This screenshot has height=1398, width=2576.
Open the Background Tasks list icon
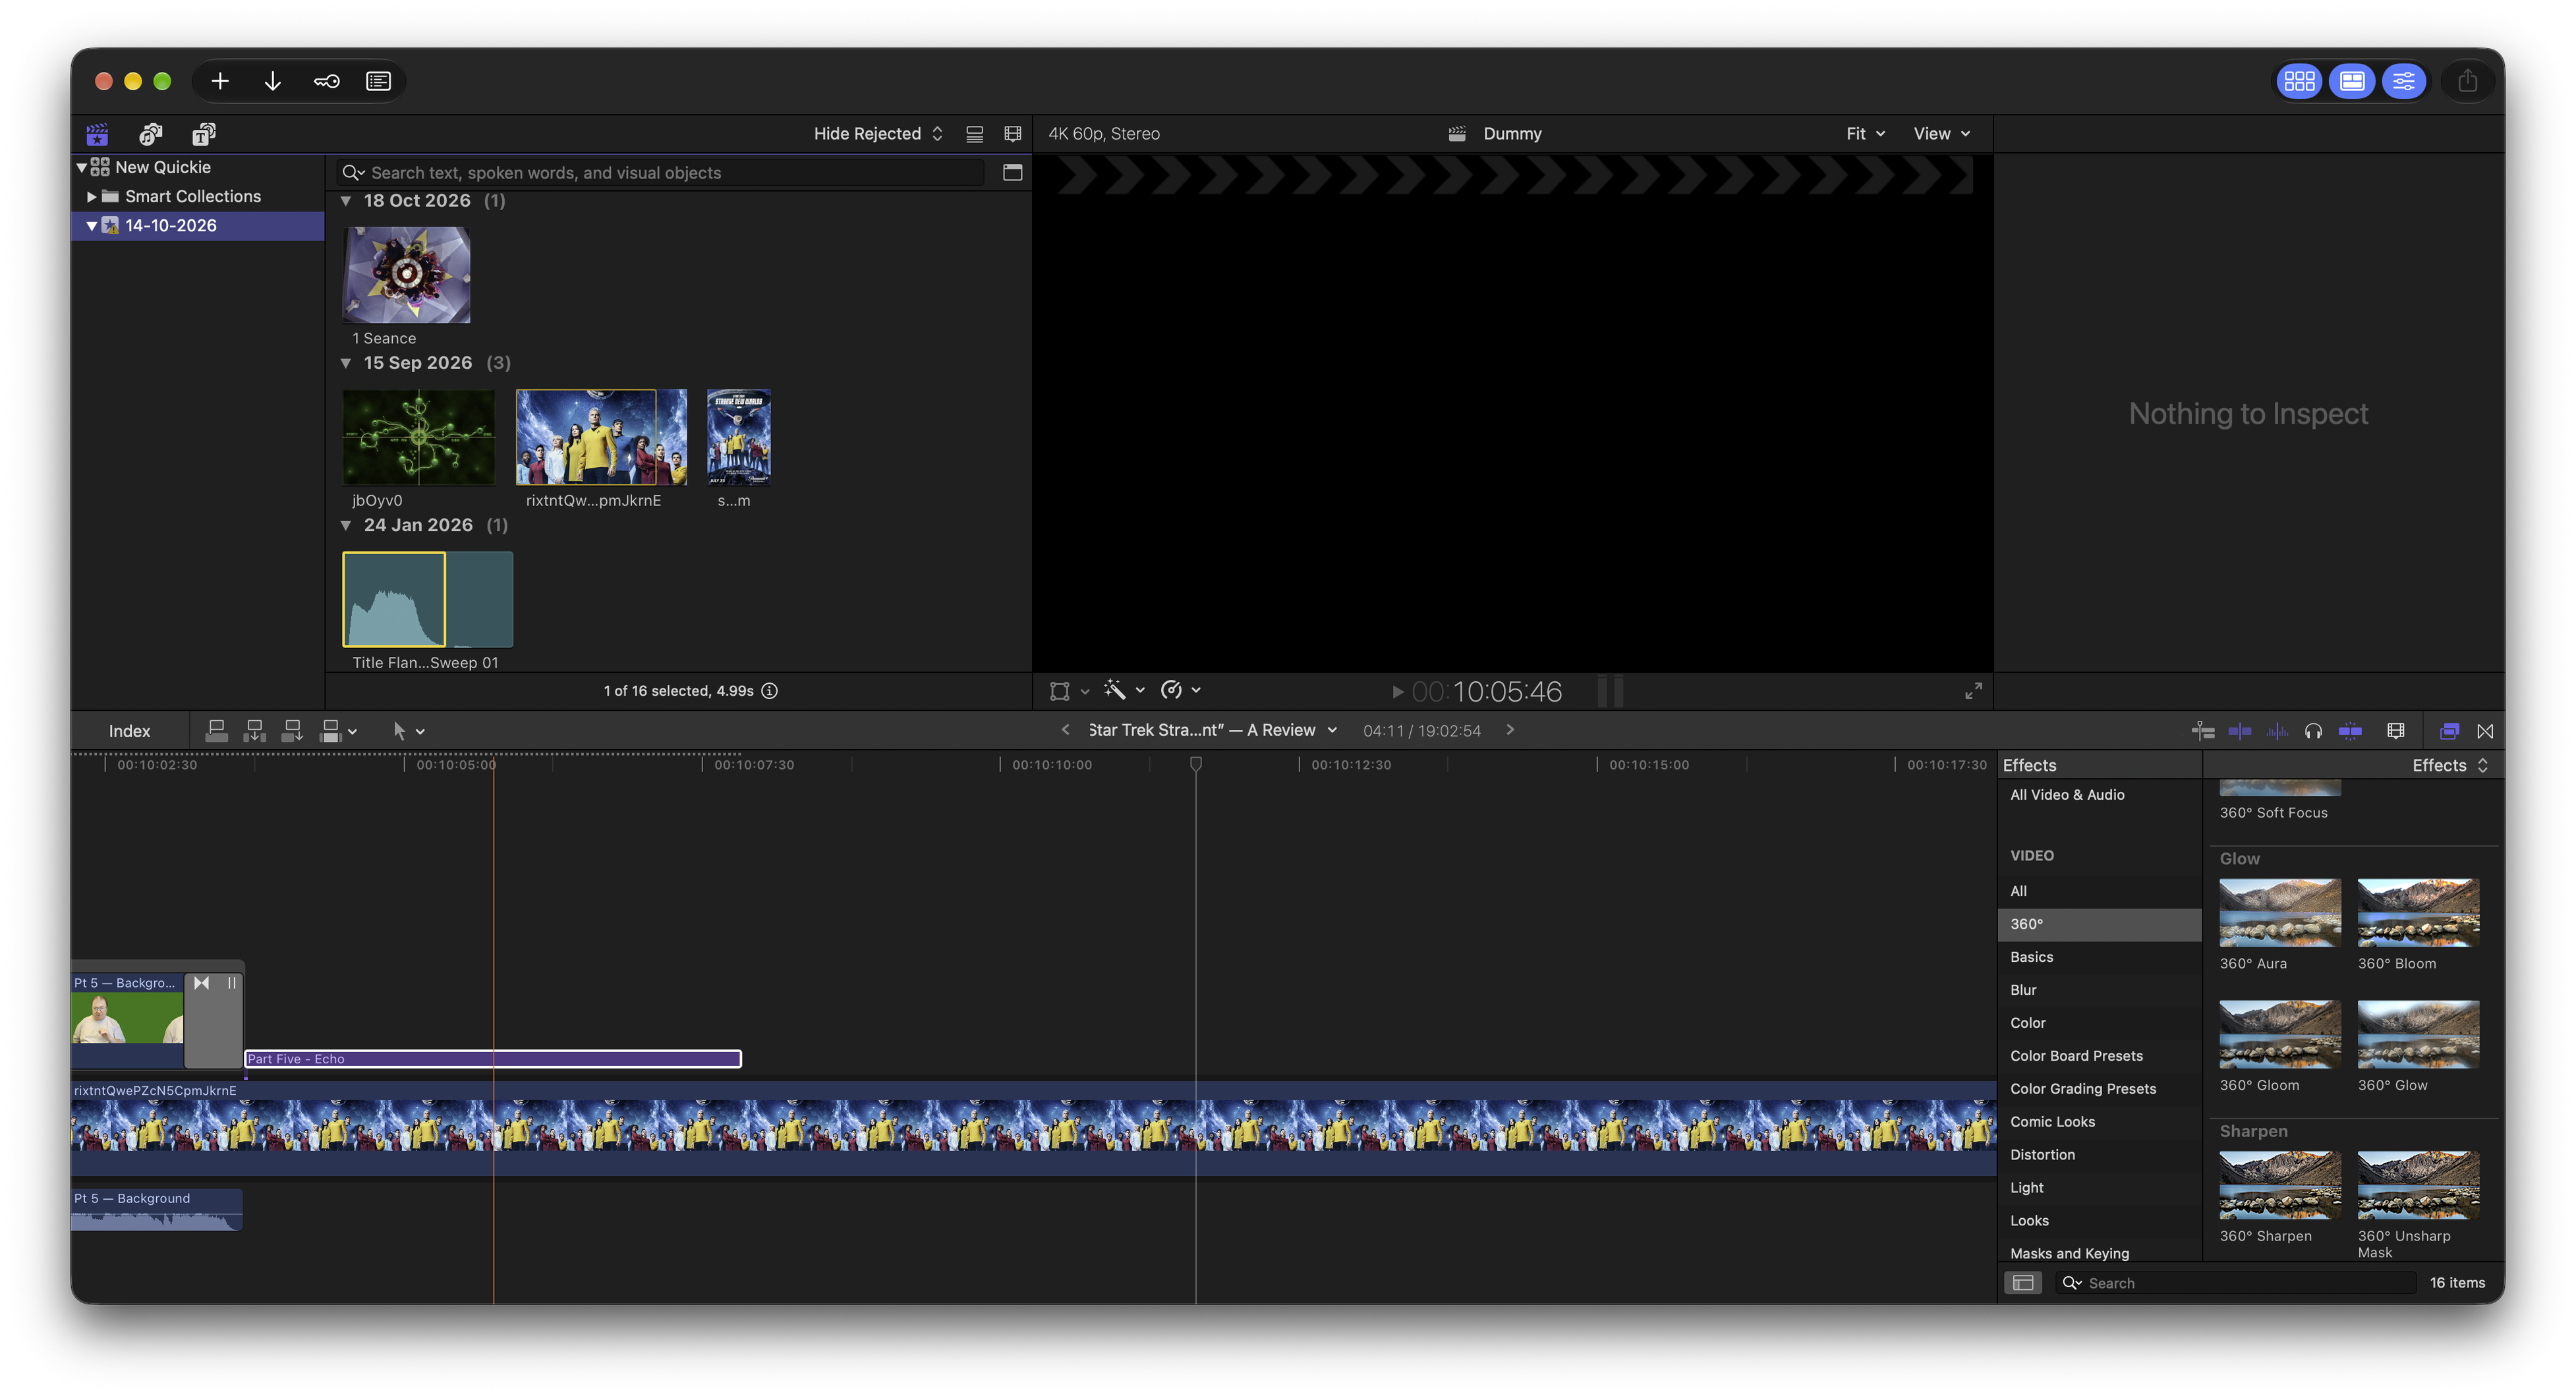click(378, 81)
